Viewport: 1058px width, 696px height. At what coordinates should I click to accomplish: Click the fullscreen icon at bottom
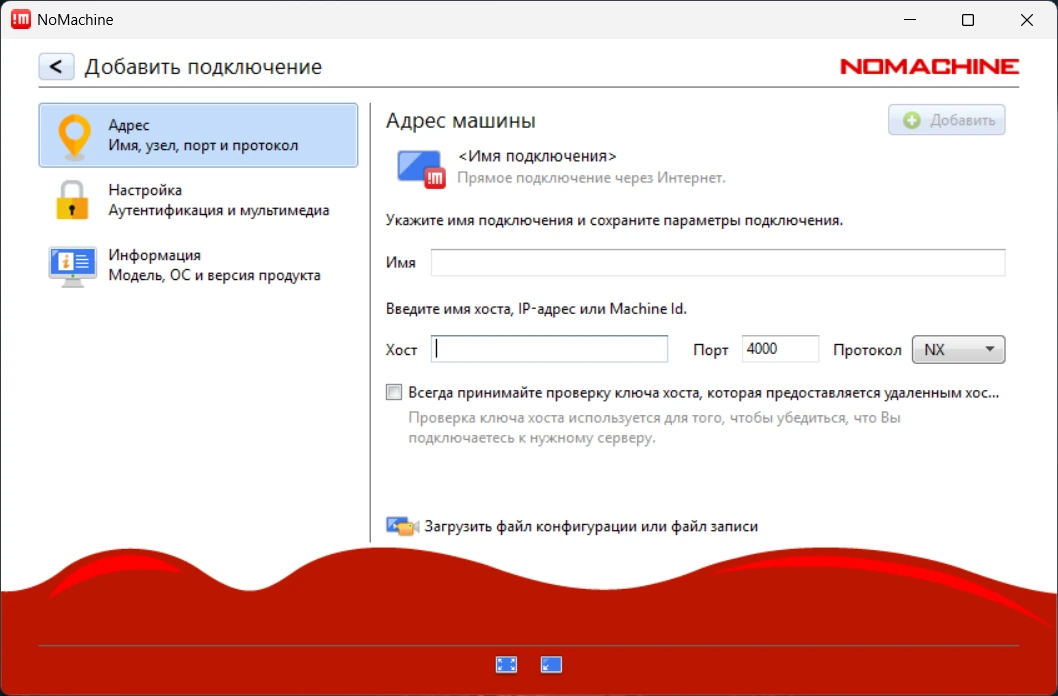click(507, 665)
